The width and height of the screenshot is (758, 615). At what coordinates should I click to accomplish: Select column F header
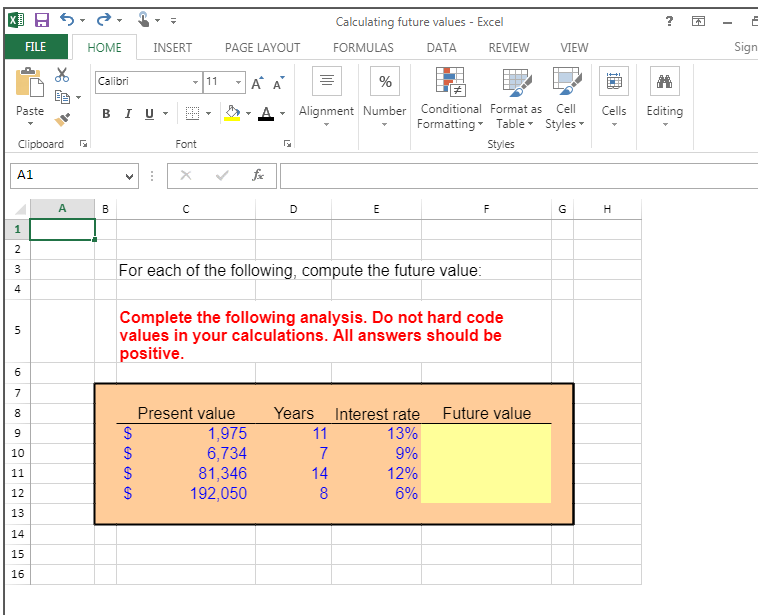[x=486, y=209]
